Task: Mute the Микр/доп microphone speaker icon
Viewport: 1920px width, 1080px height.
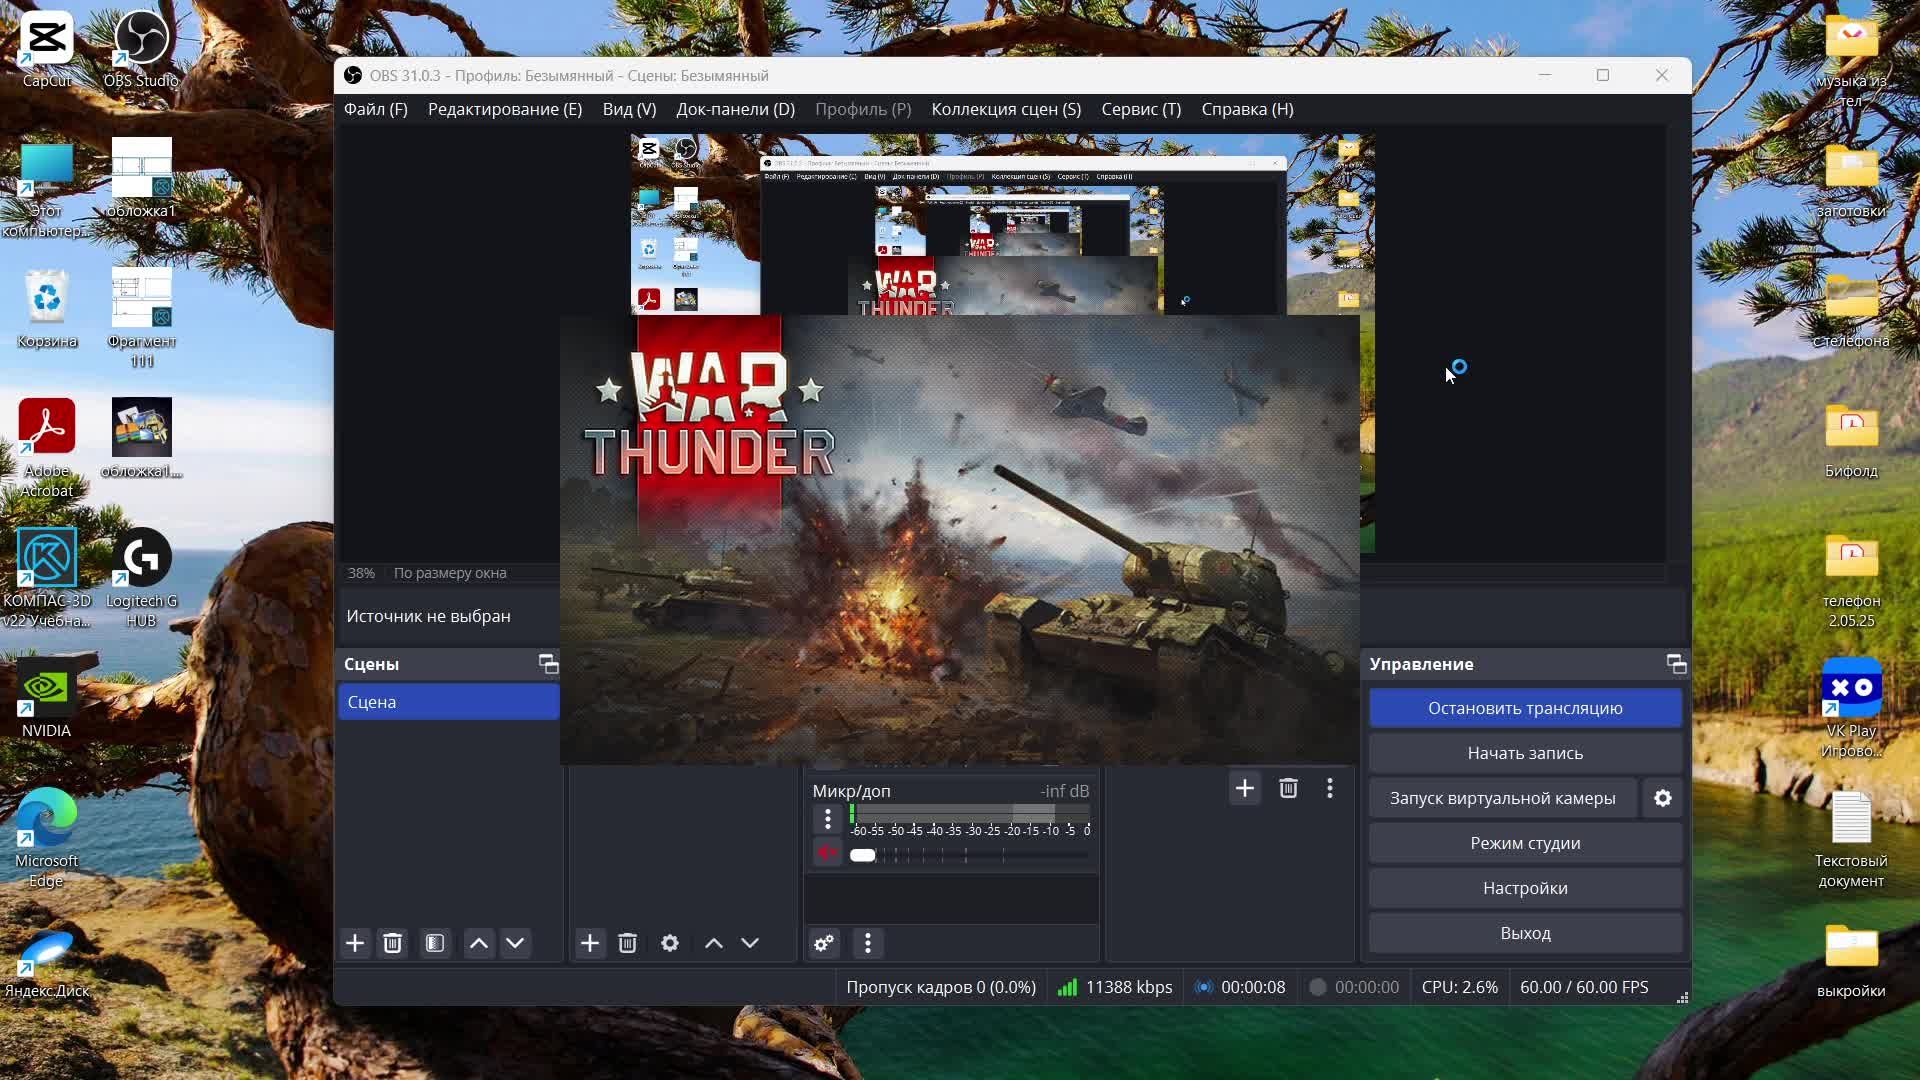Action: tap(827, 853)
